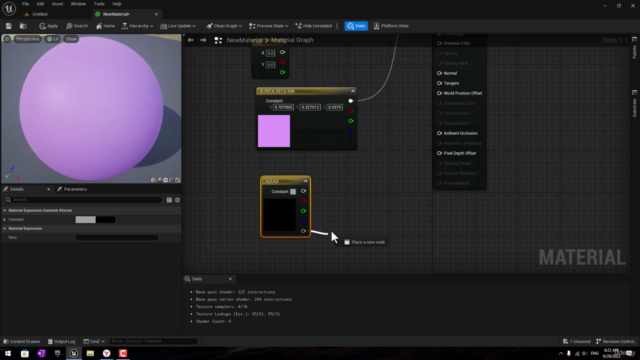
Task: Click the Browse to asset icon
Action: point(23,26)
